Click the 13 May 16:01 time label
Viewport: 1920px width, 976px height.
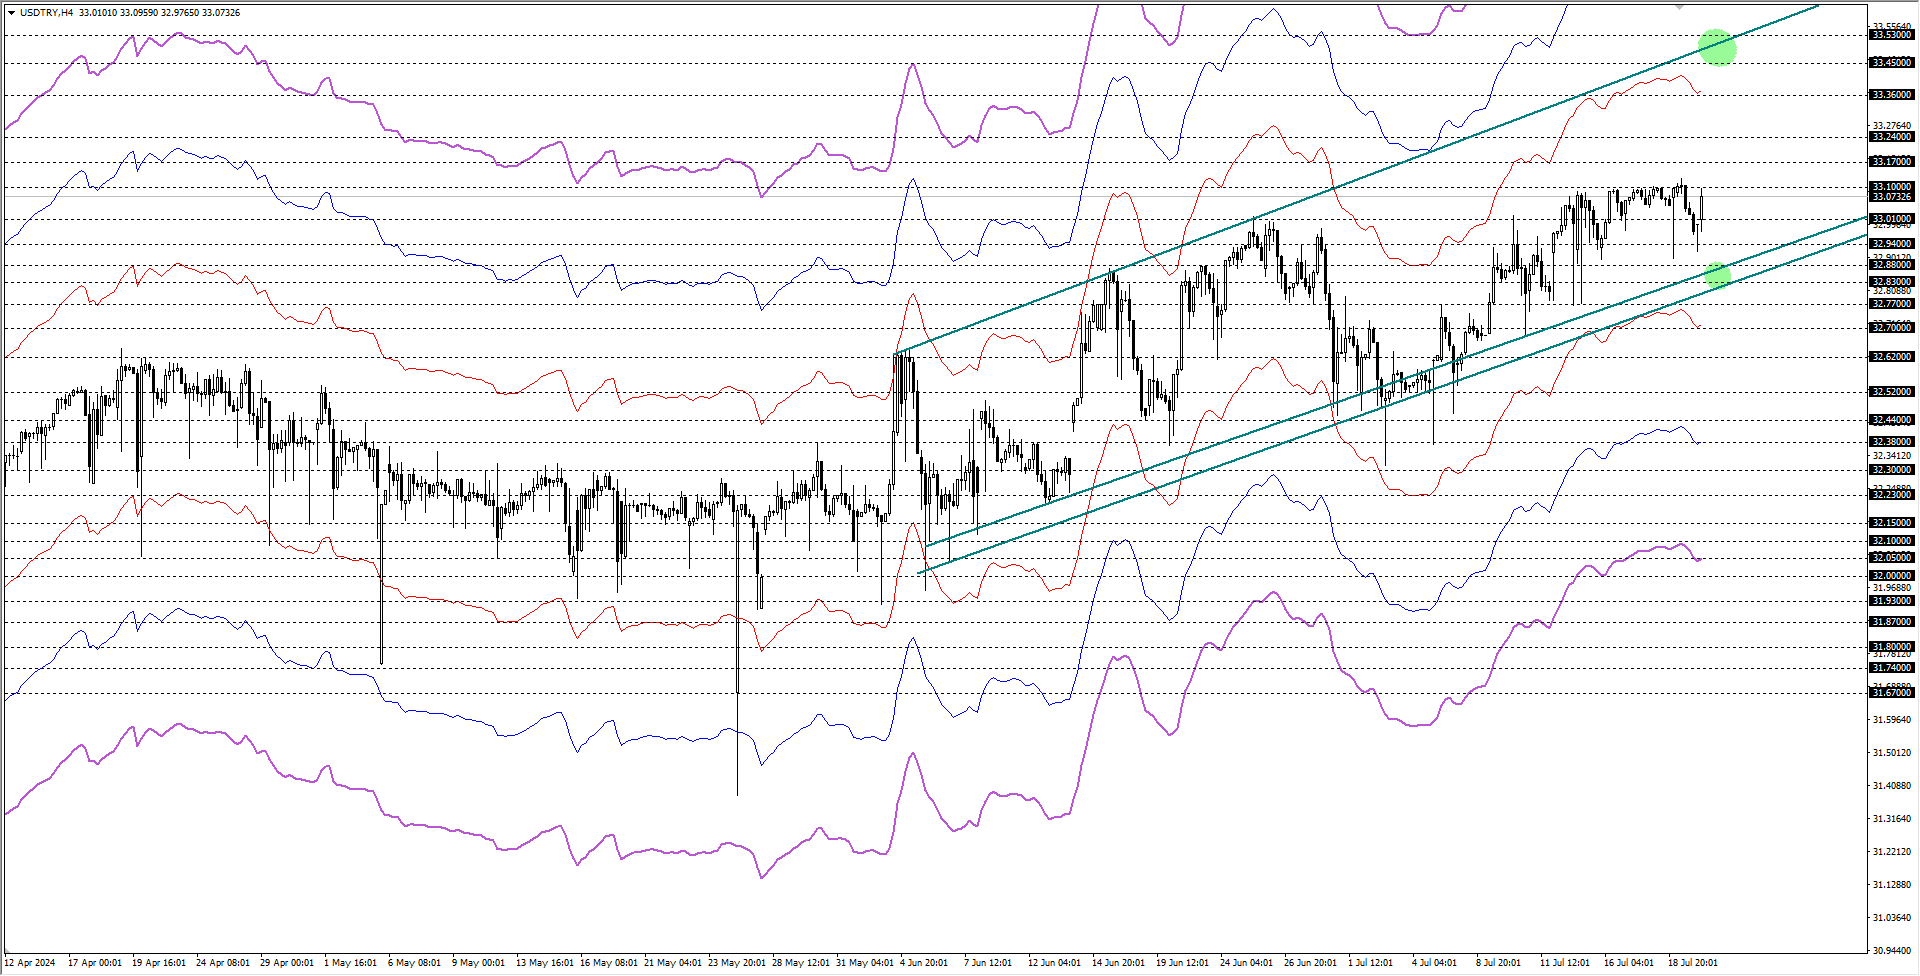coord(545,963)
